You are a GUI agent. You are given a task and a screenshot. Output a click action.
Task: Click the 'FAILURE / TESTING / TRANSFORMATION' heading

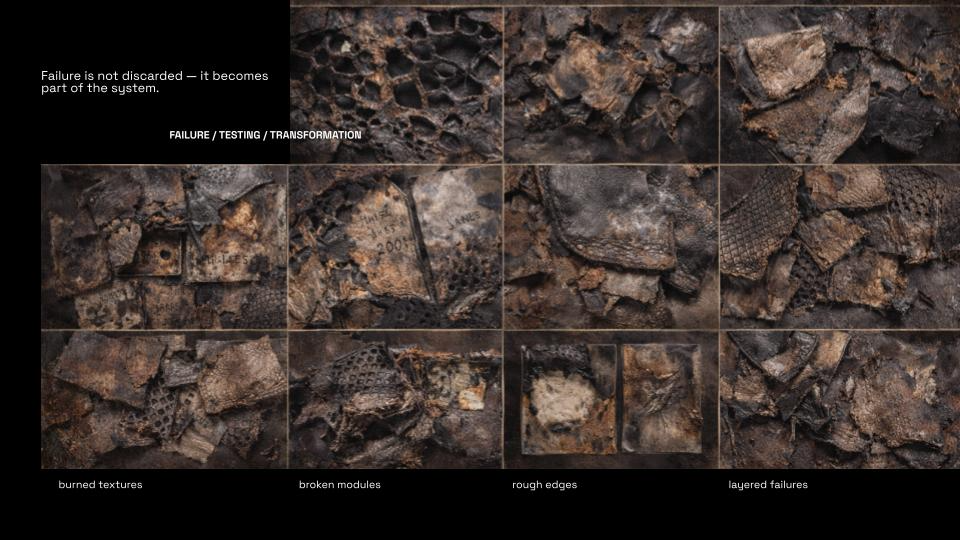265,135
